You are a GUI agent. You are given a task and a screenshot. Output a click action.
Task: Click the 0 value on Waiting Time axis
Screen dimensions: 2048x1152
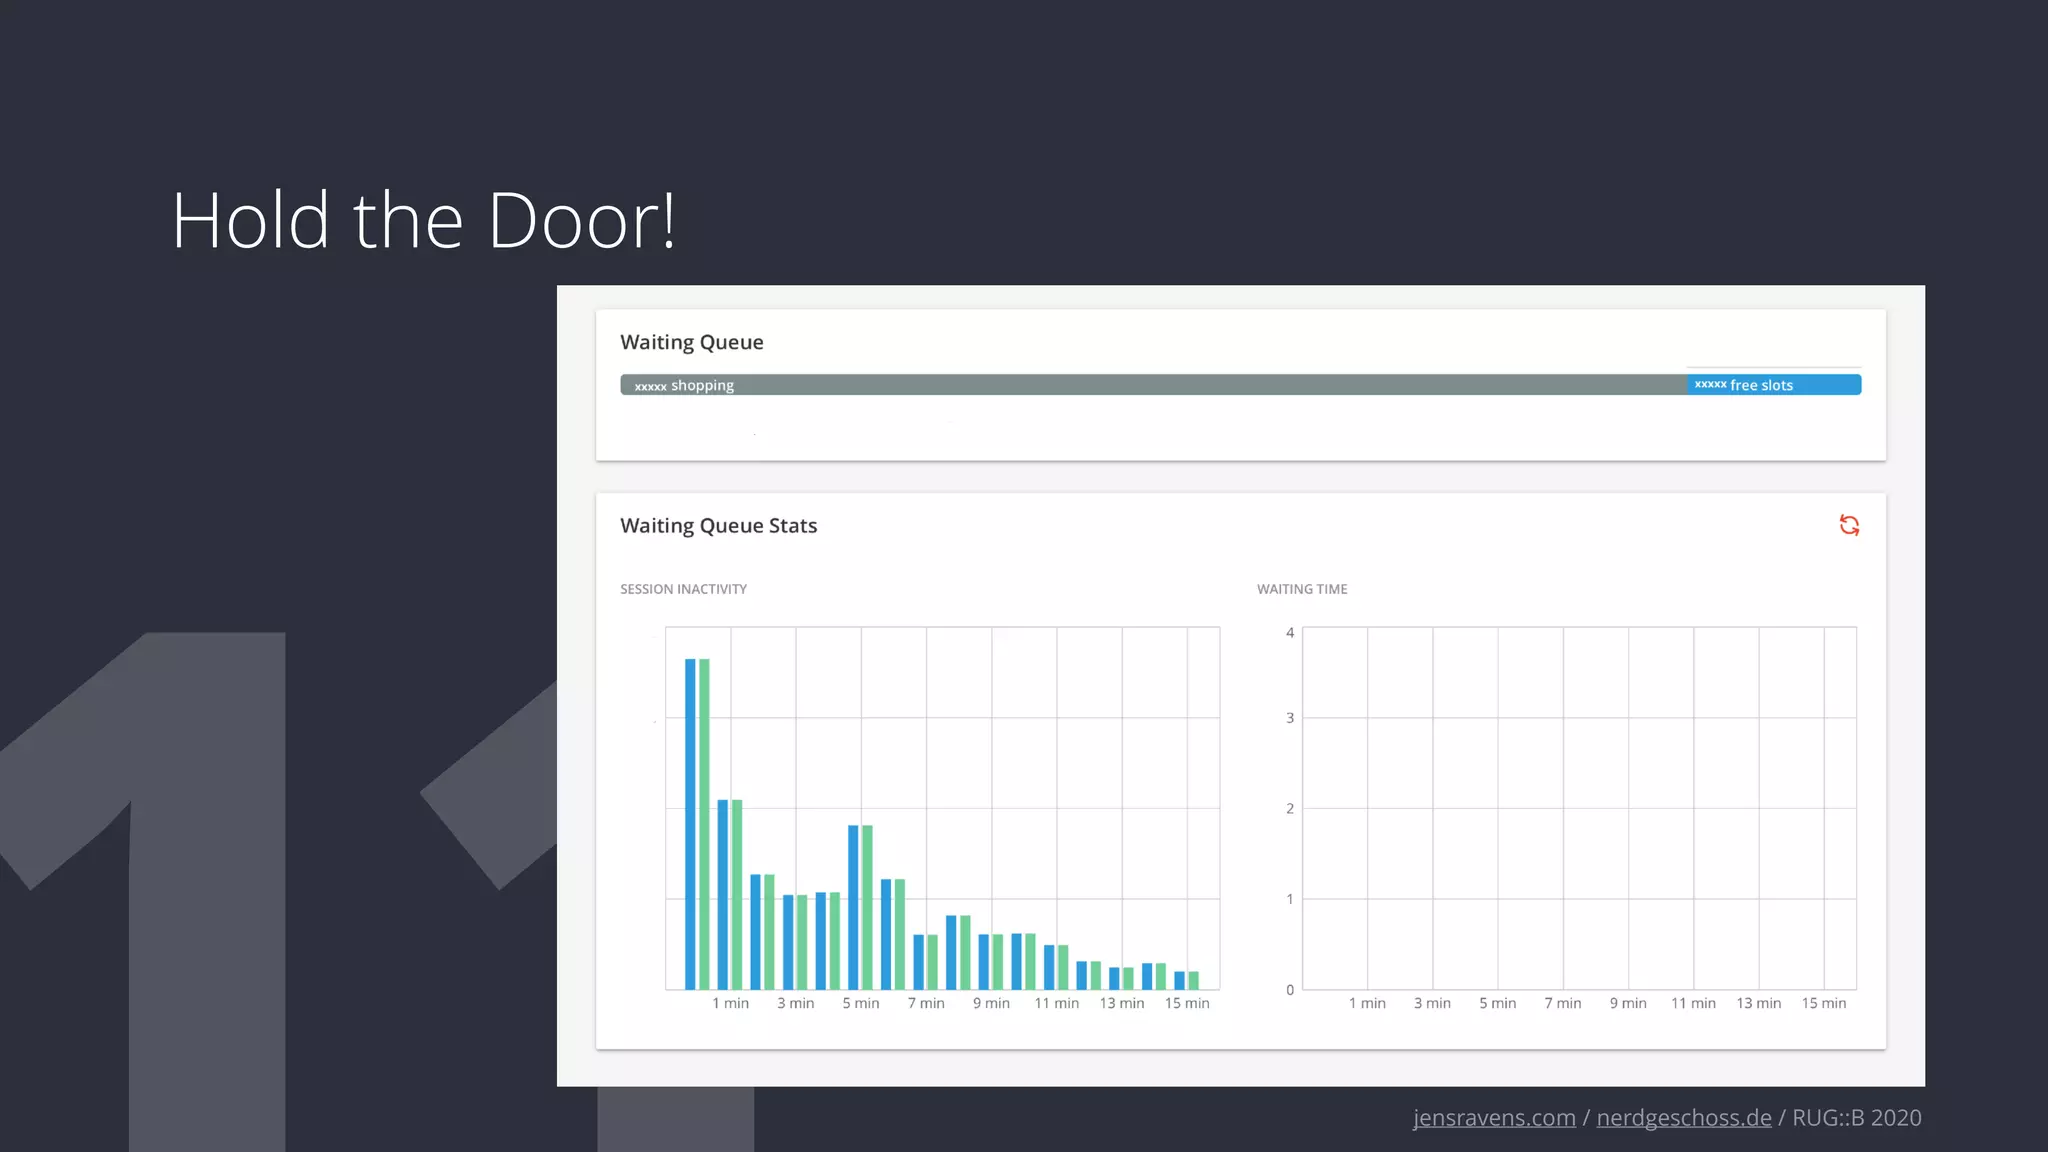coord(1290,990)
